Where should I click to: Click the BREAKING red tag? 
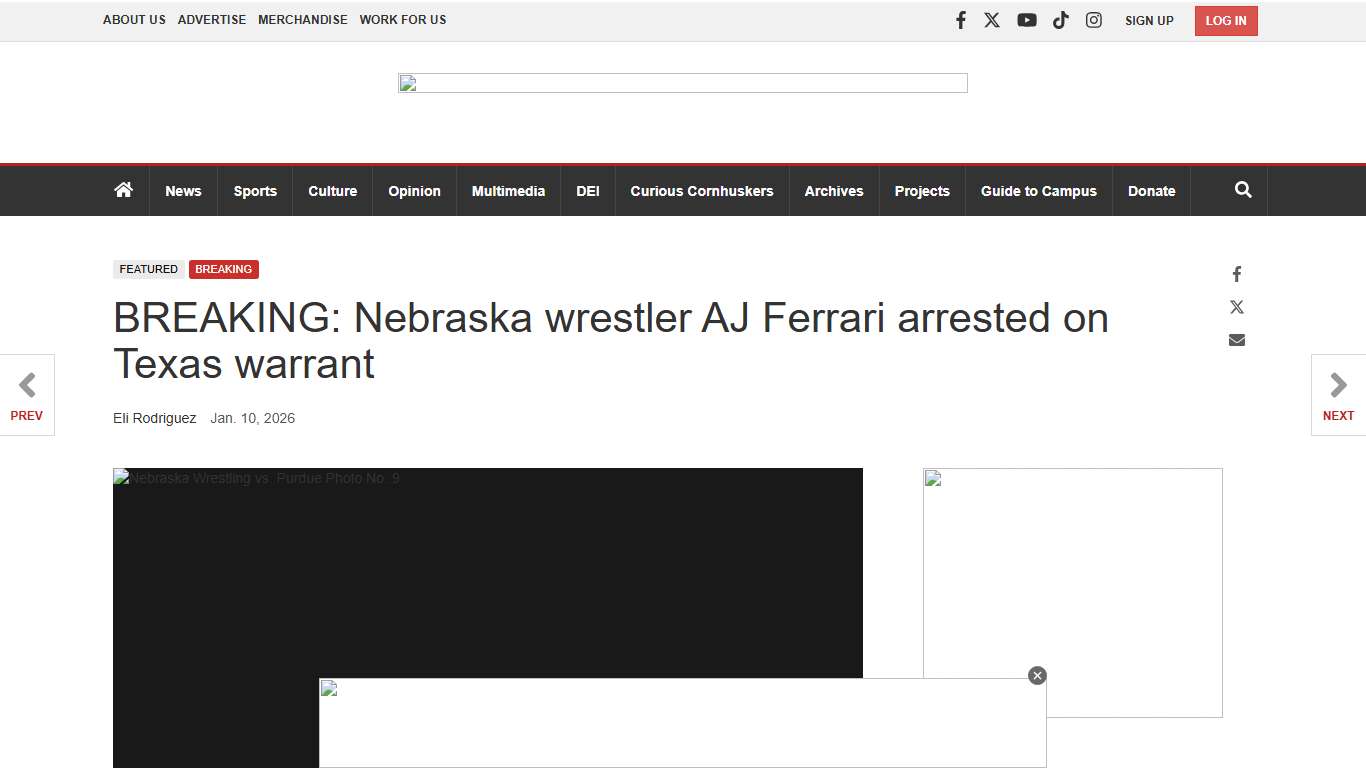coord(223,269)
